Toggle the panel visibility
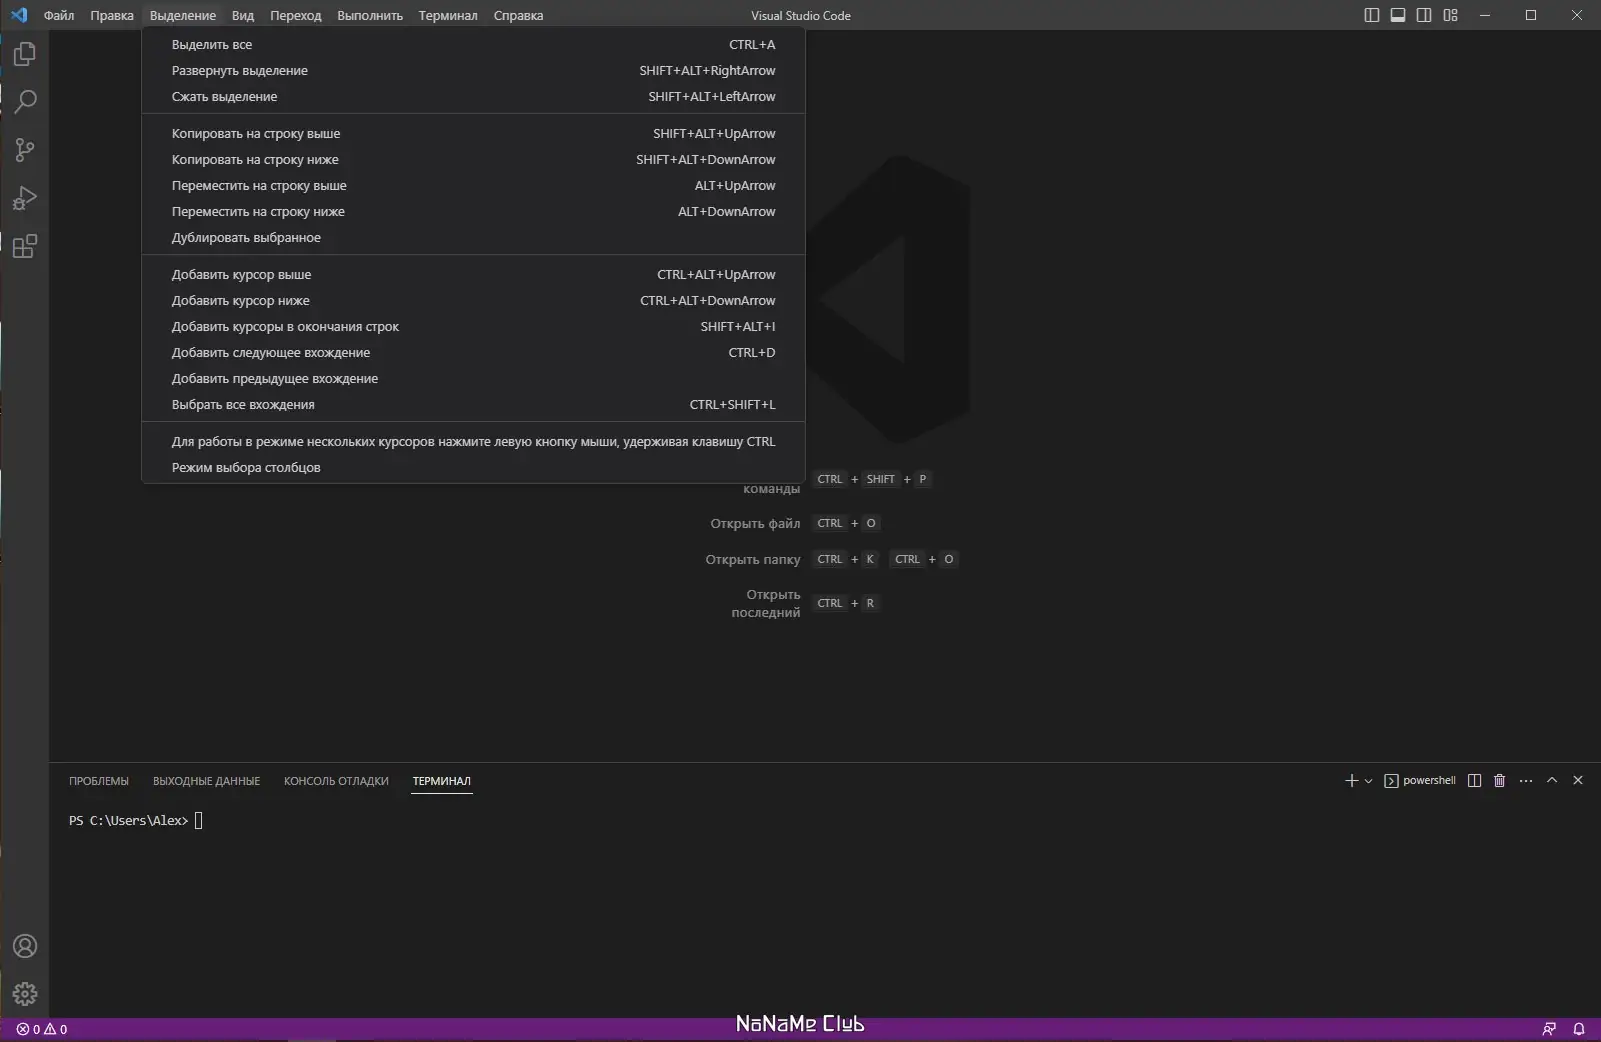Viewport: 1601px width, 1042px height. click(1398, 15)
